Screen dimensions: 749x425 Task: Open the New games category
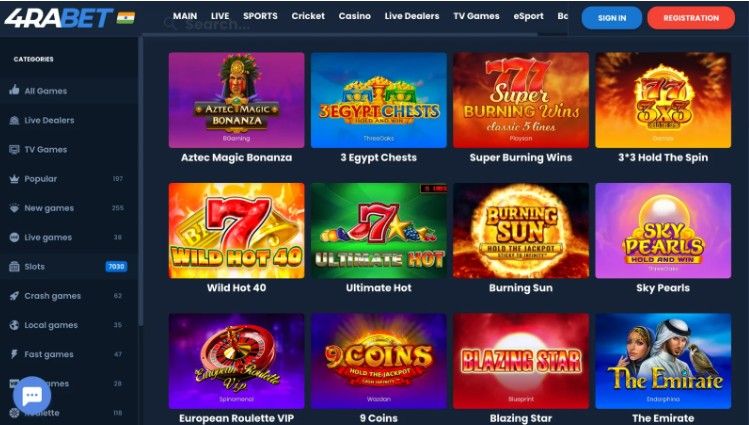tap(68, 208)
